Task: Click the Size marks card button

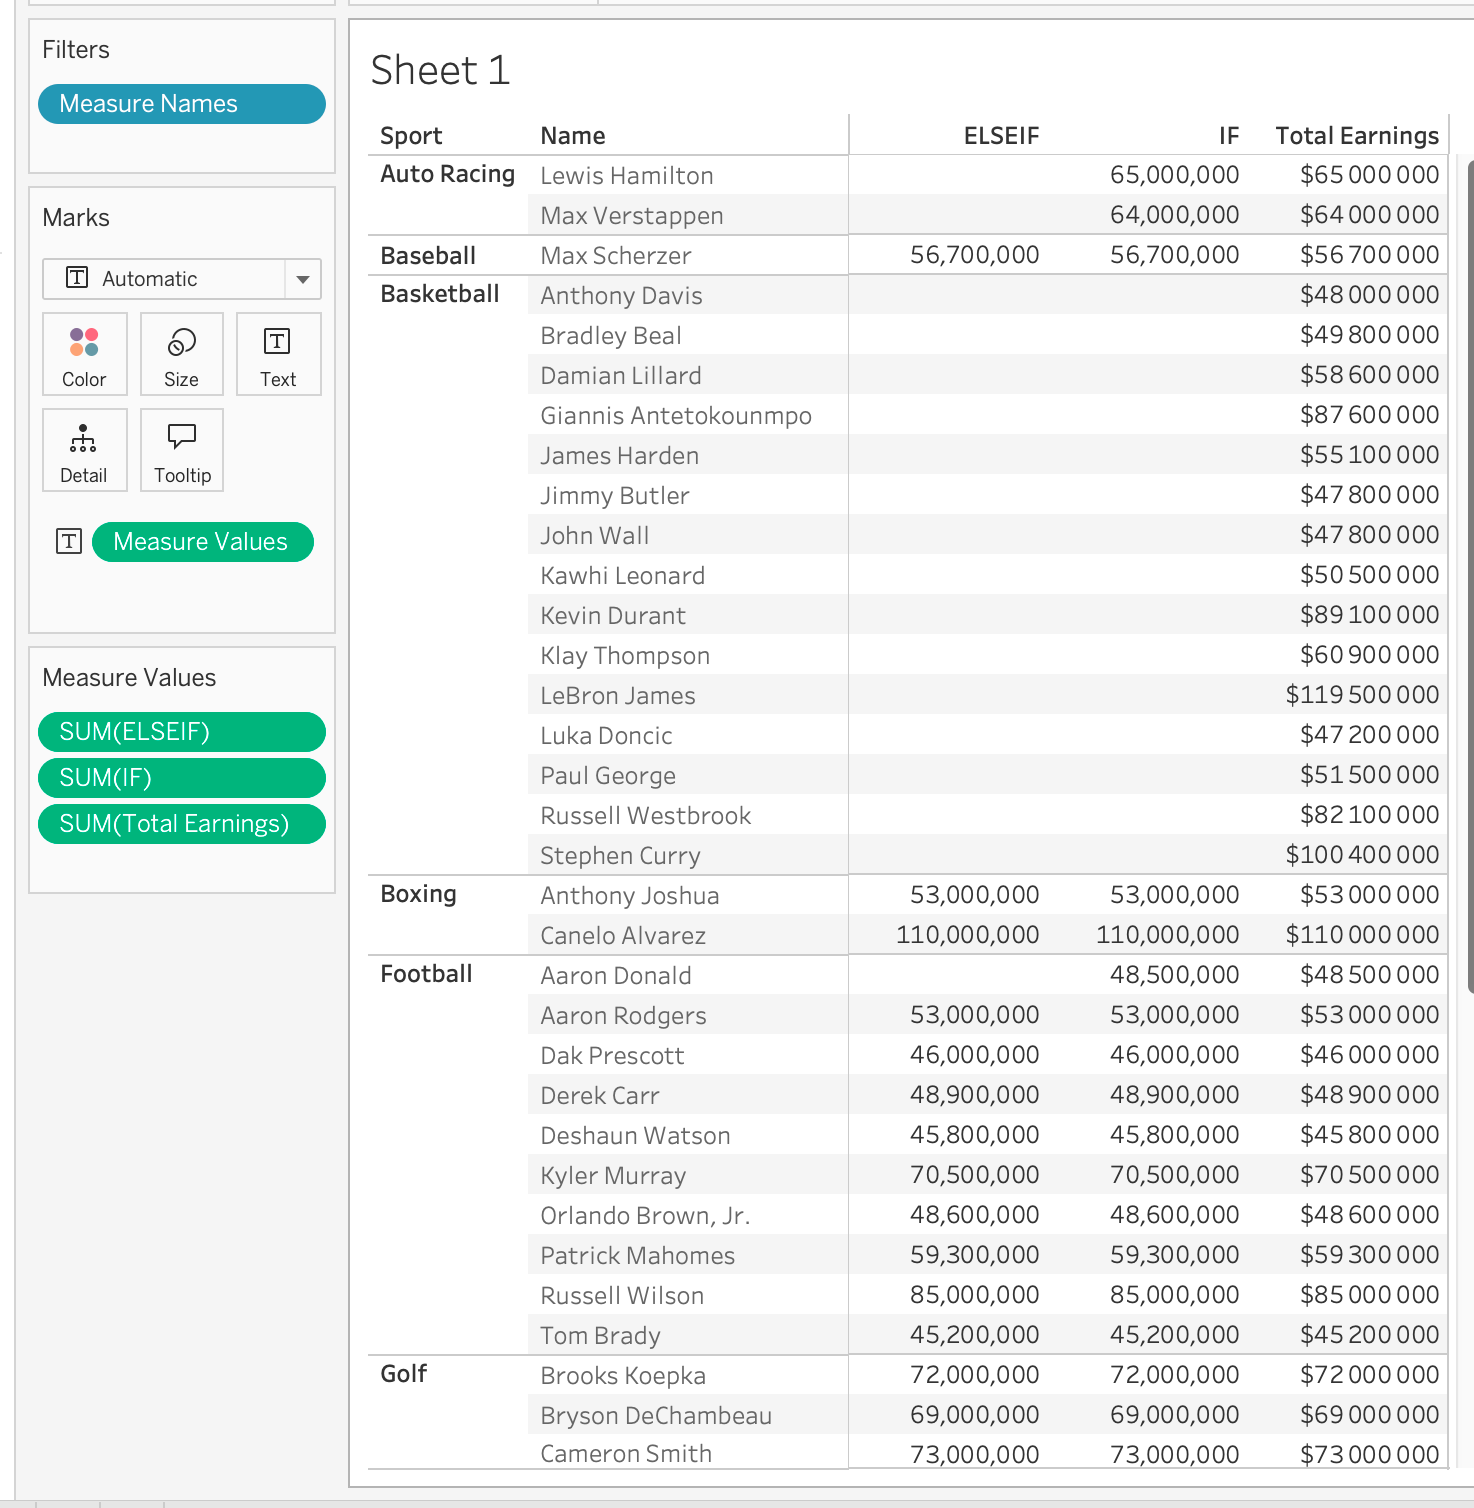Action: pyautogui.click(x=182, y=354)
